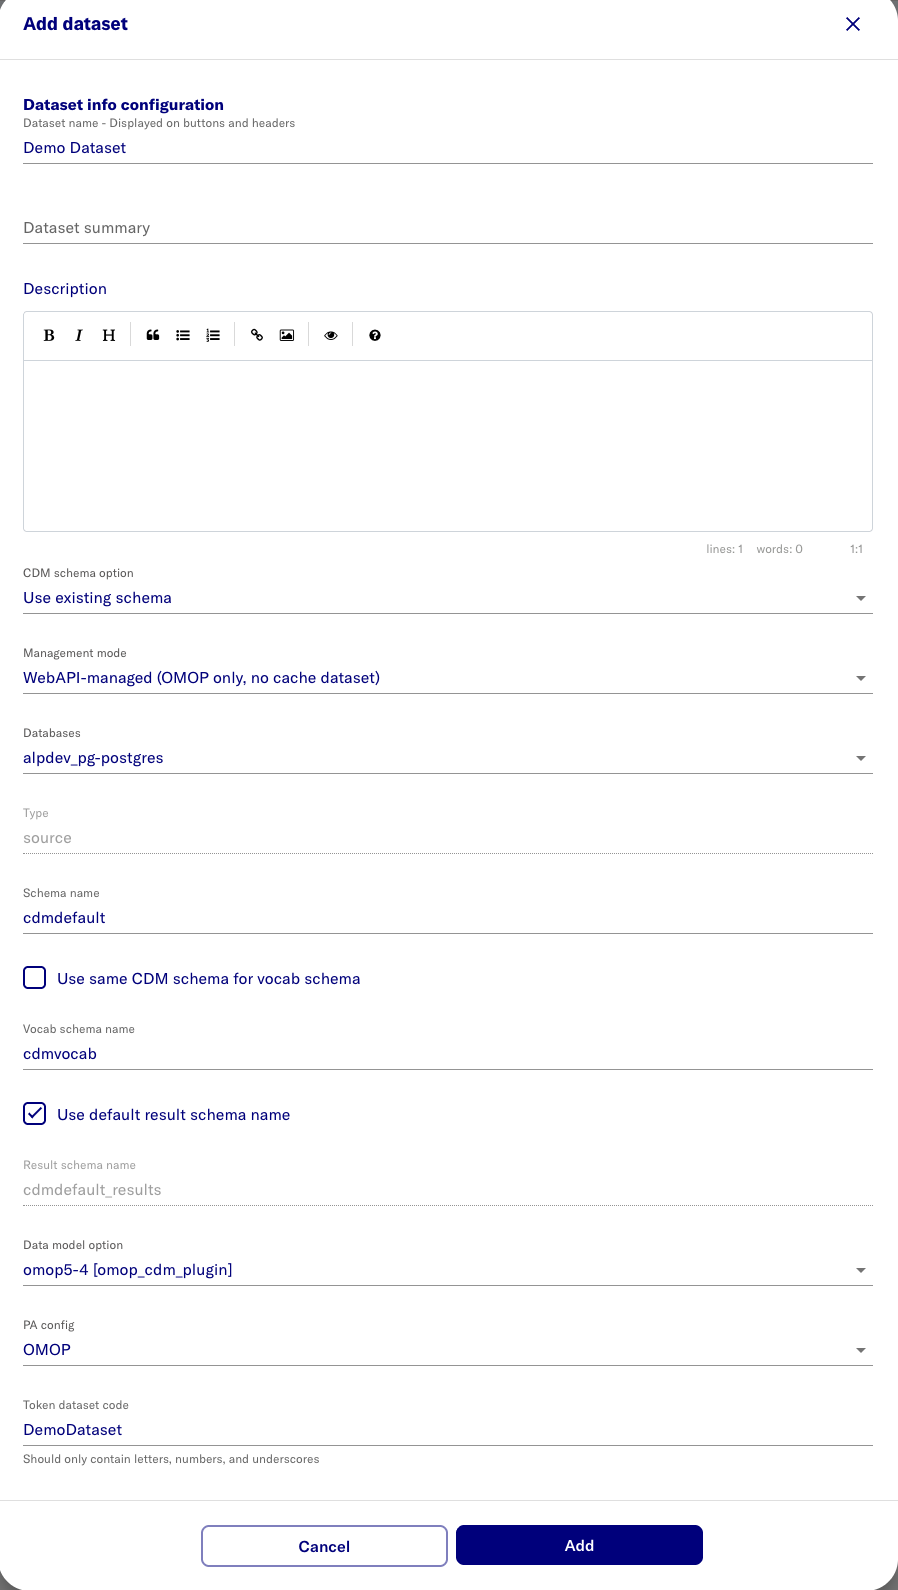Click the 'lines: 1' status text
This screenshot has height=1590, width=898.
tap(724, 549)
